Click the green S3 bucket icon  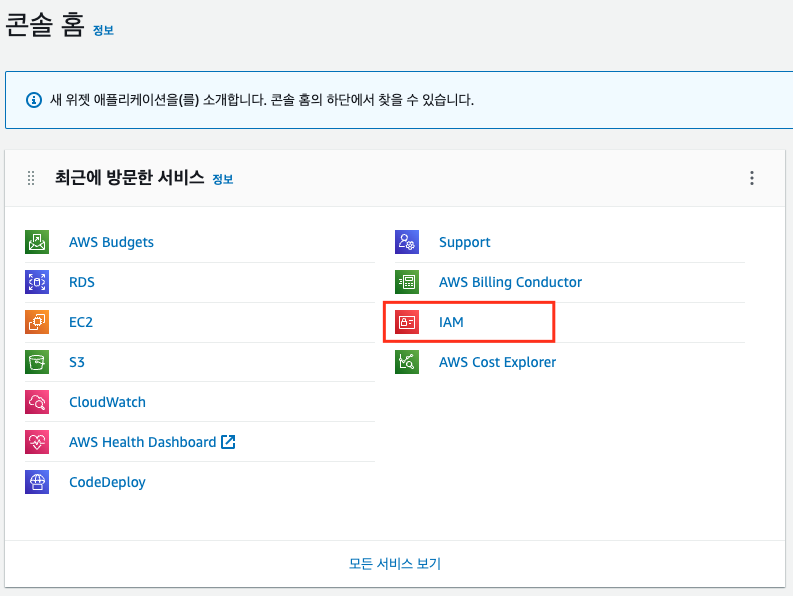(x=37, y=362)
